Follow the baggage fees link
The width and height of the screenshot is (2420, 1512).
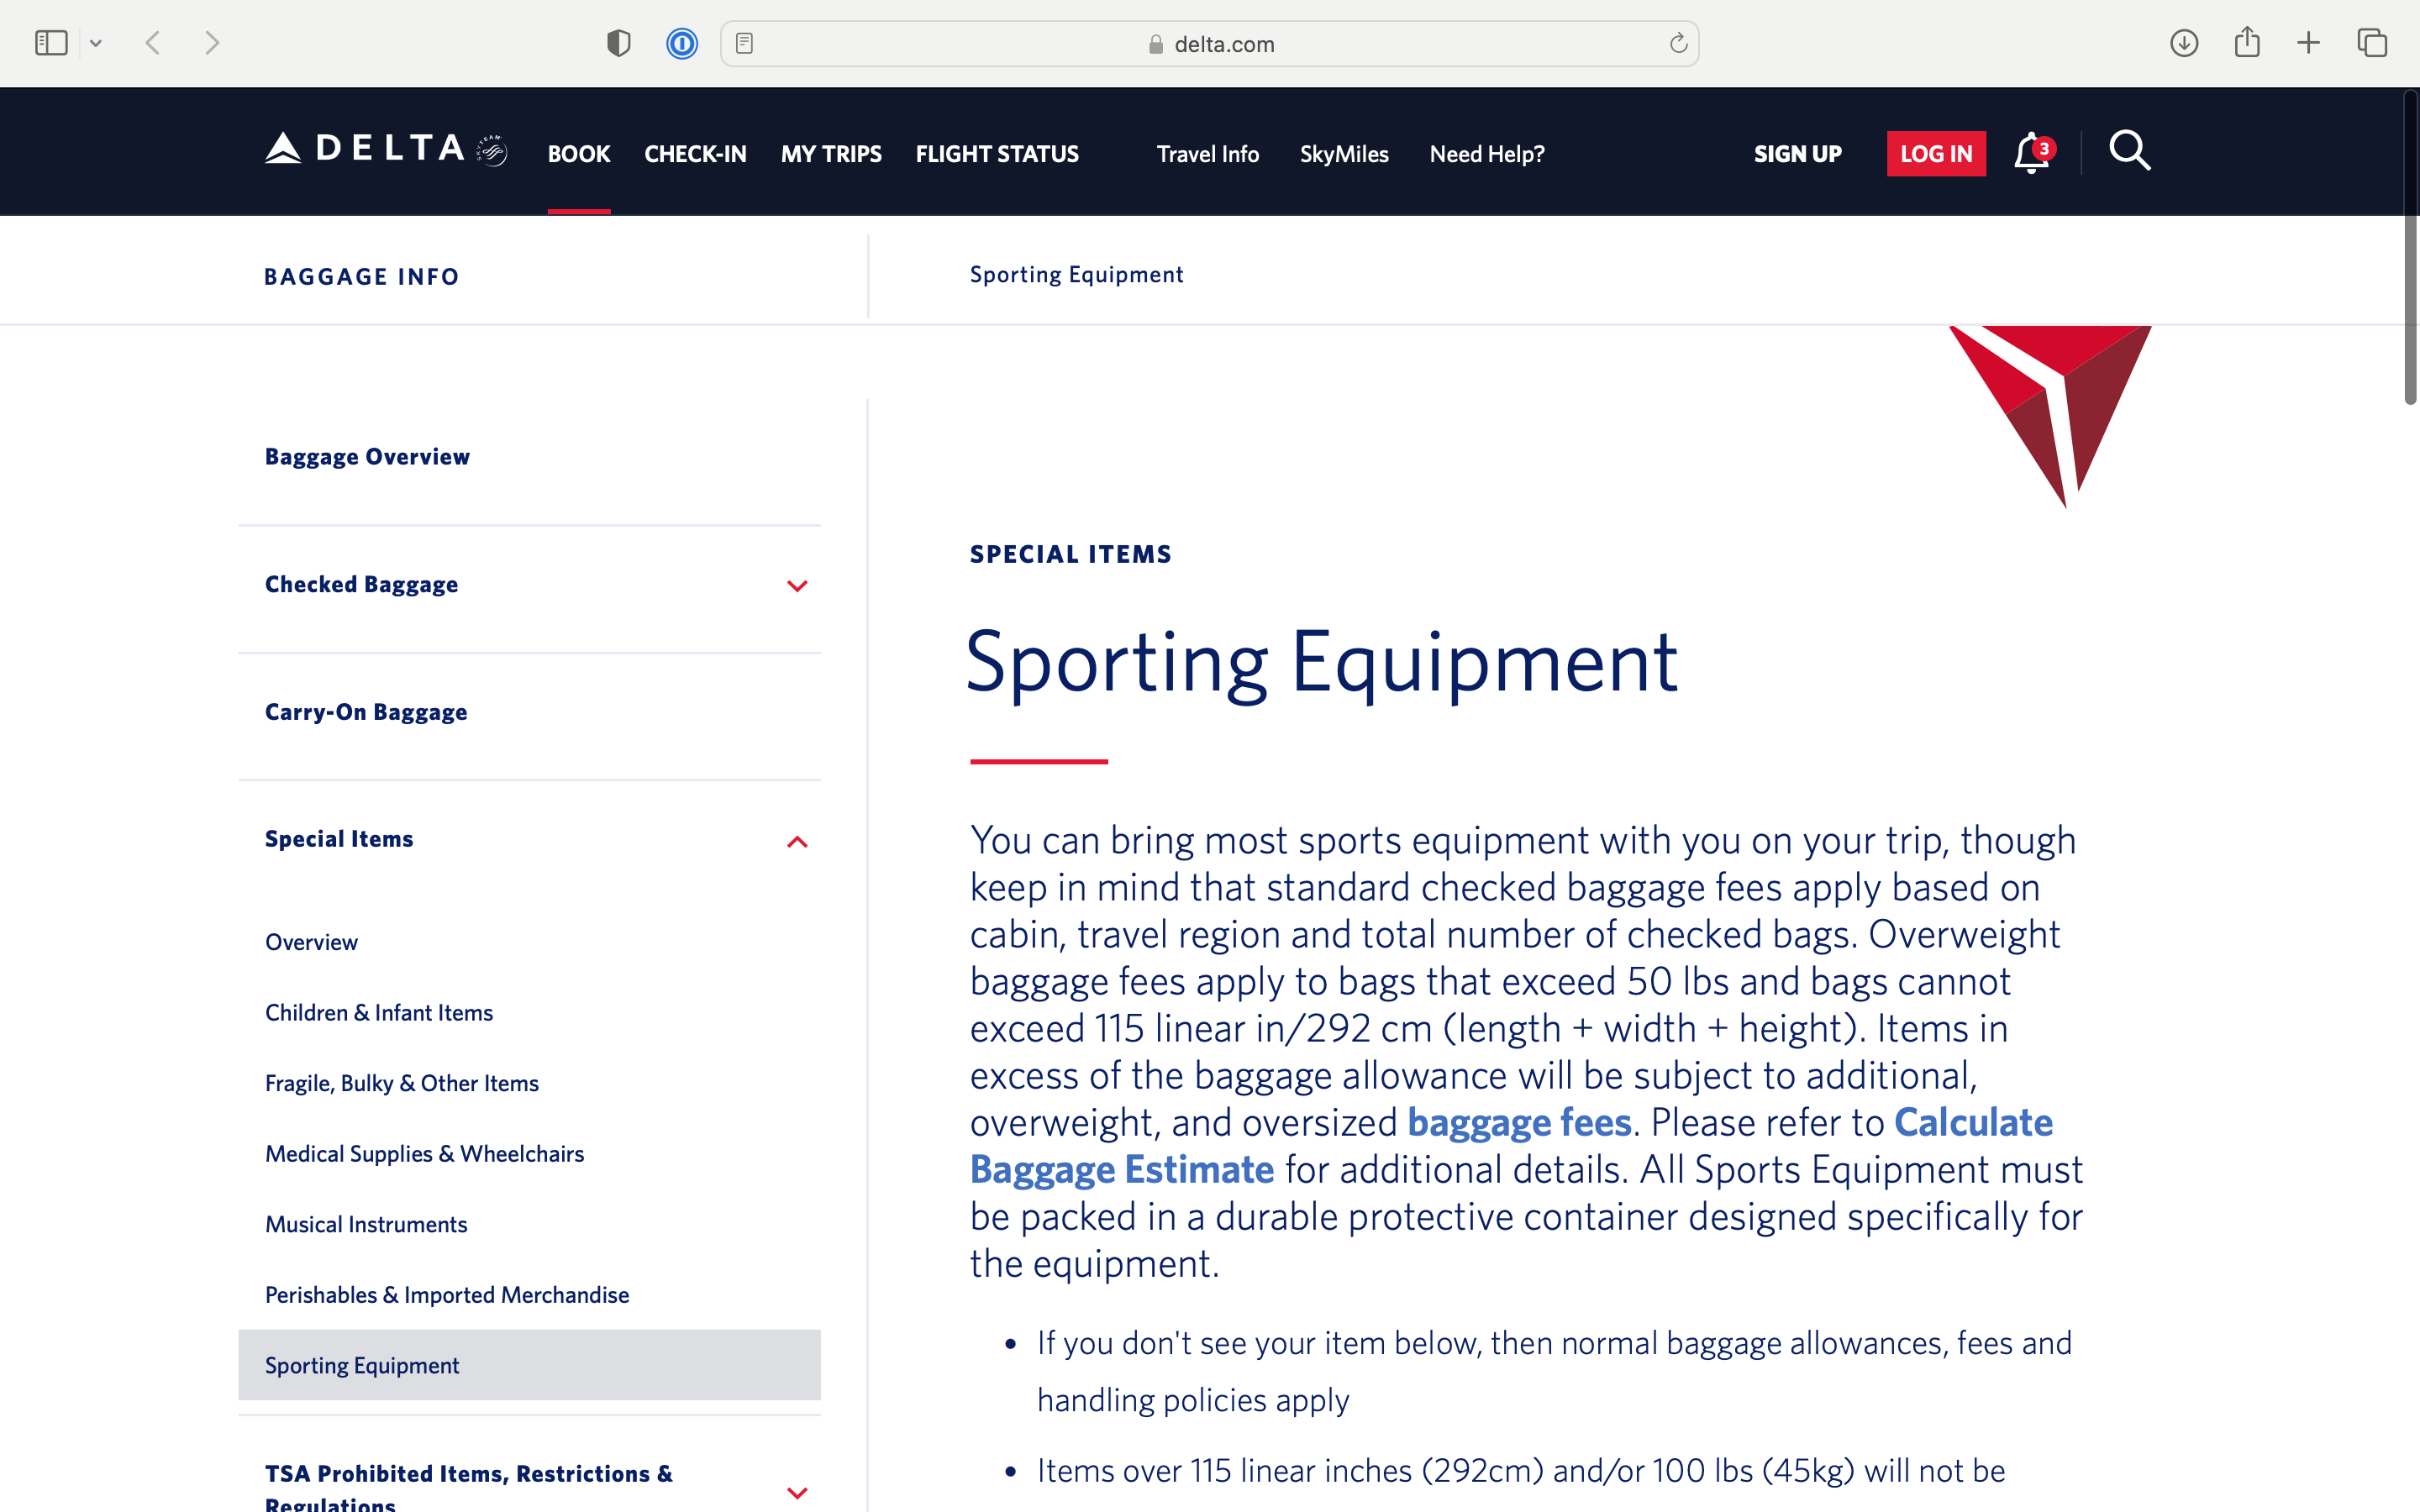[x=1519, y=1122]
